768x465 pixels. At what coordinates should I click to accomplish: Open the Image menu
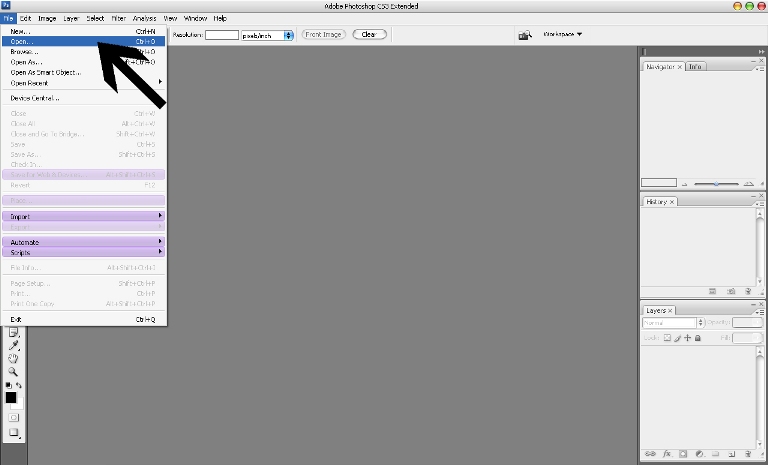[x=47, y=18]
